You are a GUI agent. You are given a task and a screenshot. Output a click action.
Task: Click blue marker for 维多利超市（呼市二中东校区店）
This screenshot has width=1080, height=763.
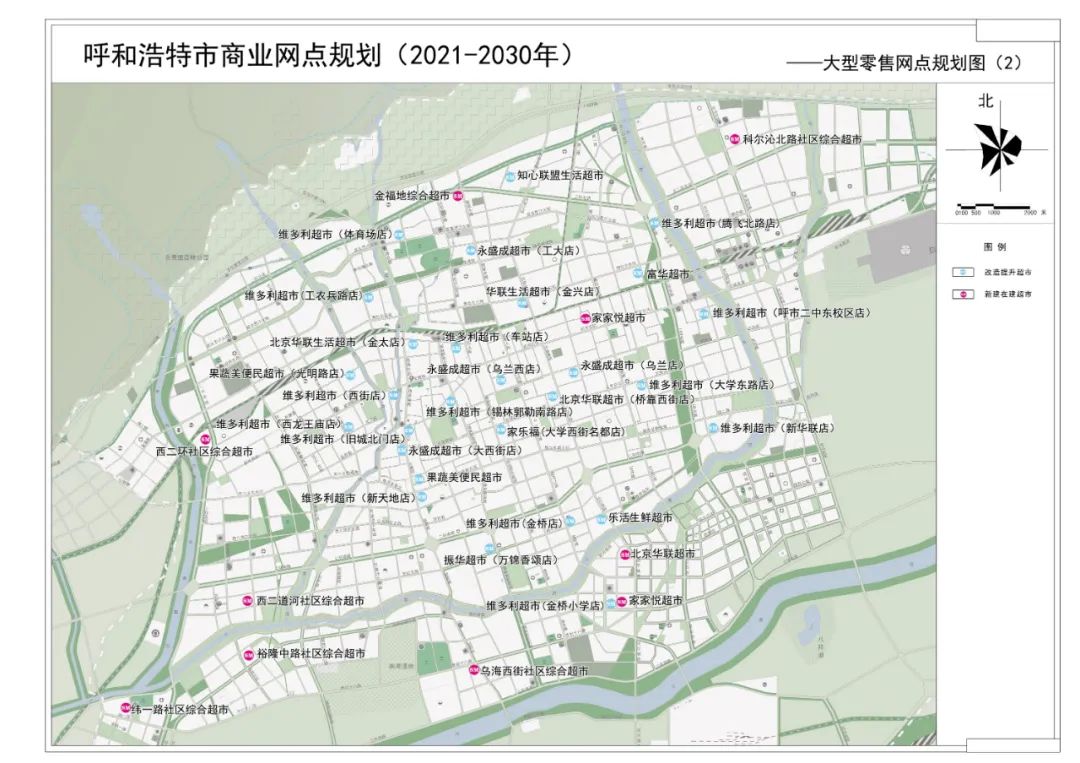coord(704,313)
